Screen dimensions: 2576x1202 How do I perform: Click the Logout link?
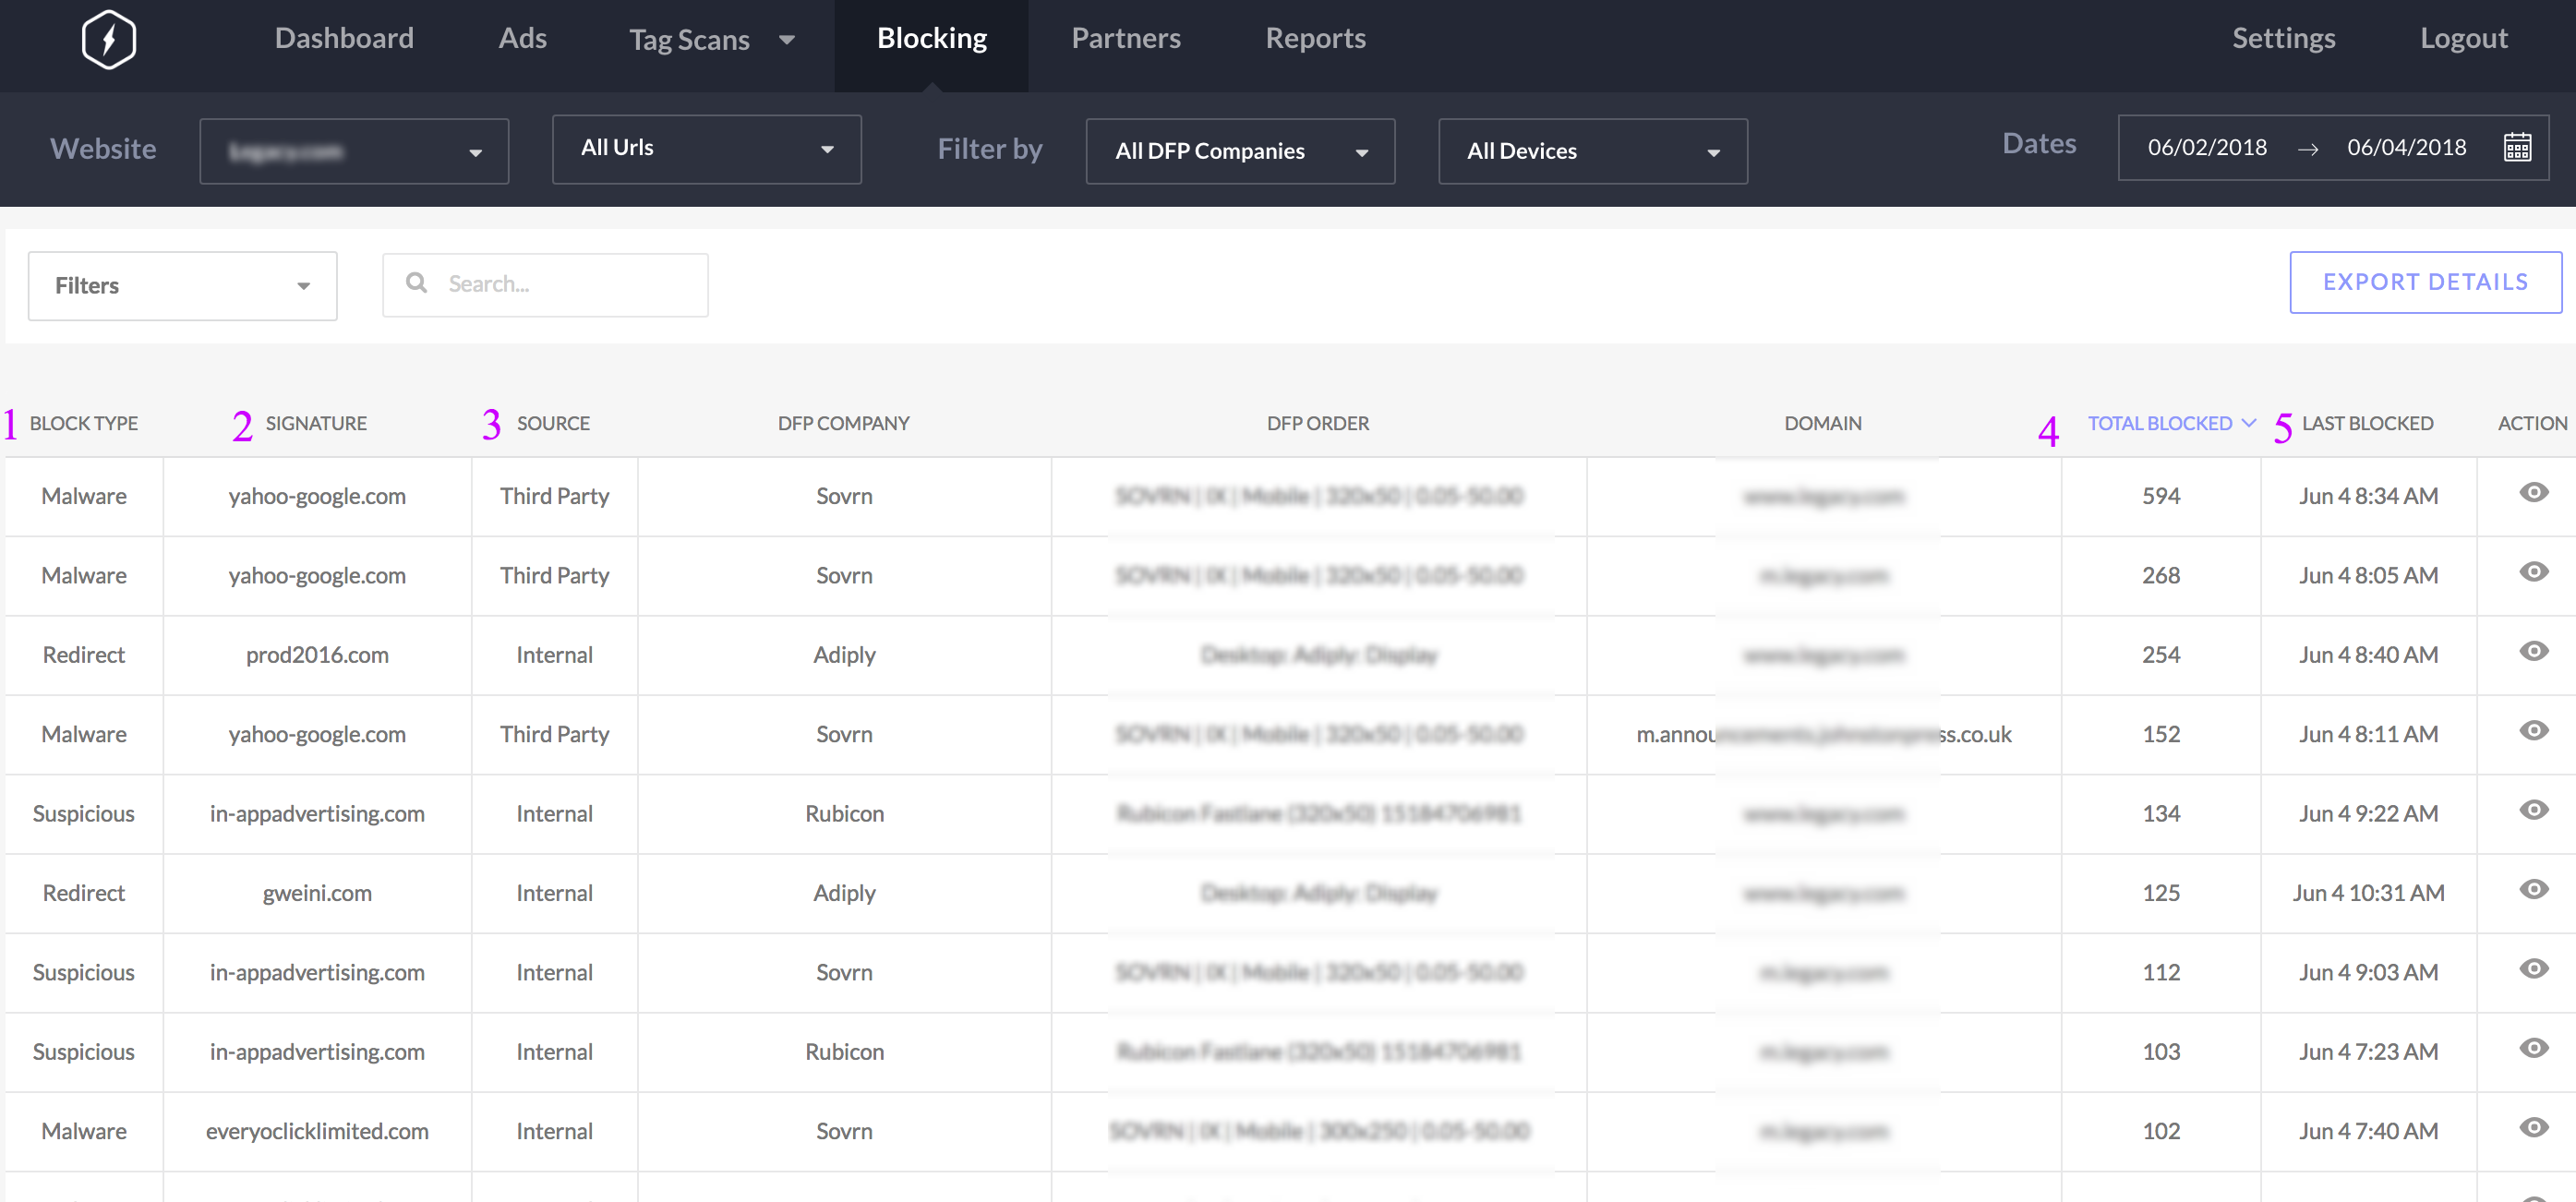[x=2463, y=38]
